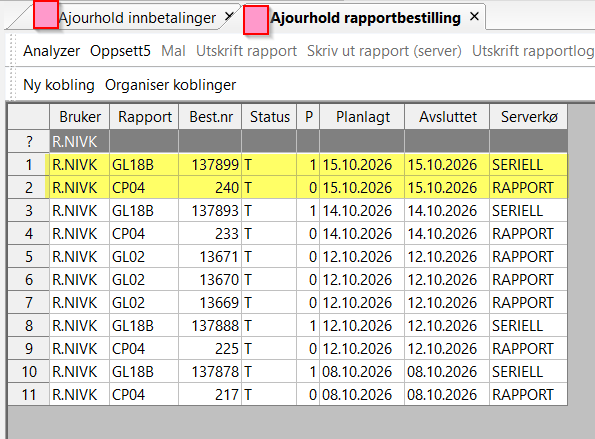This screenshot has width=595, height=439.
Task: Close the Ajourhold innbetalinger tab
Action: click(229, 16)
